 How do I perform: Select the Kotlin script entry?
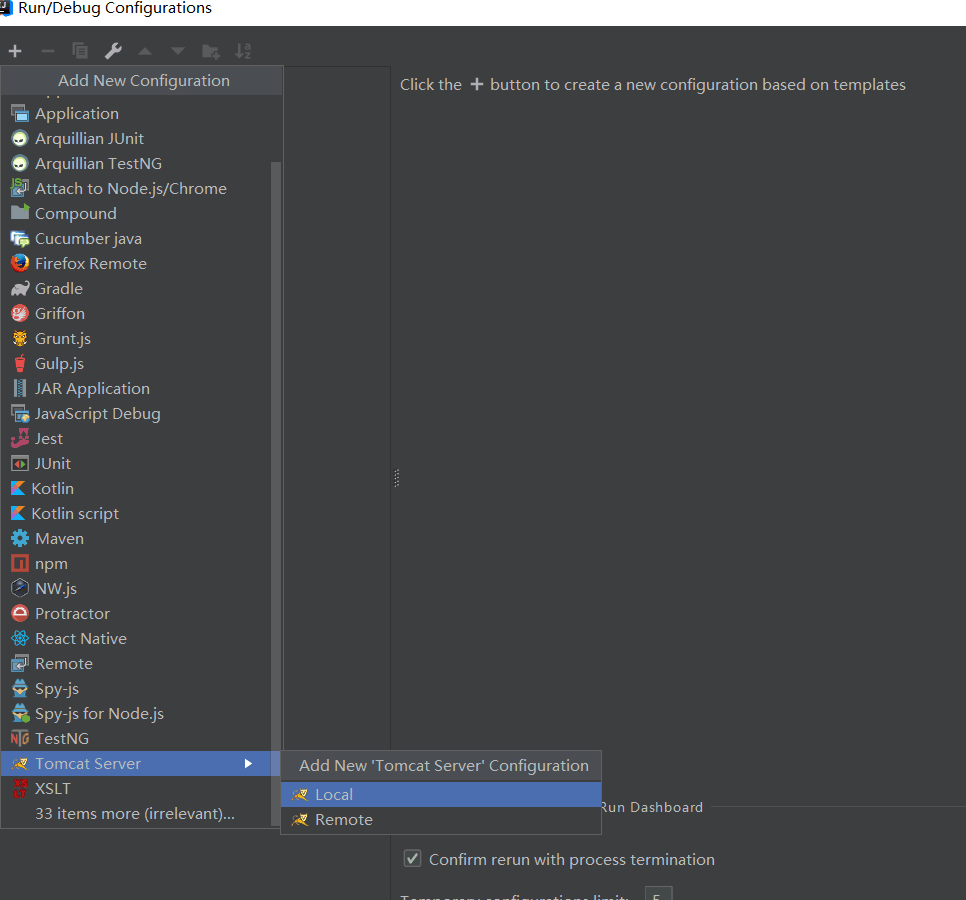[x=136, y=514]
